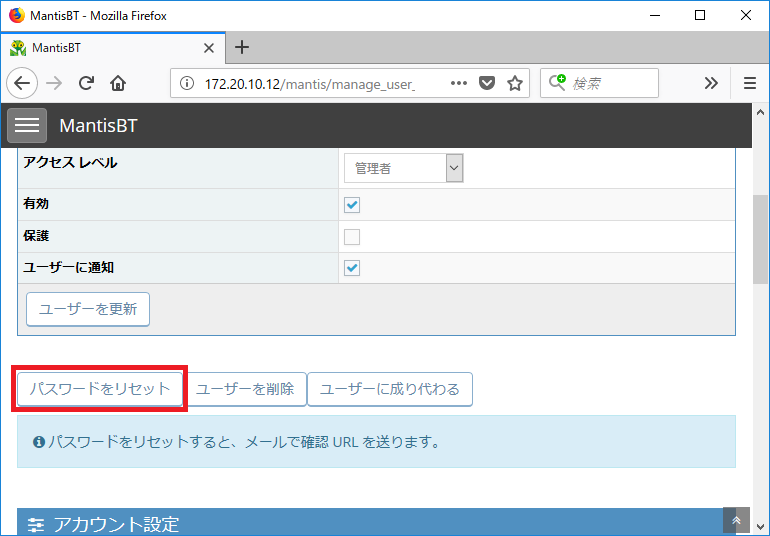Click the MantisBT header title link
The width and height of the screenshot is (770, 536).
point(98,126)
